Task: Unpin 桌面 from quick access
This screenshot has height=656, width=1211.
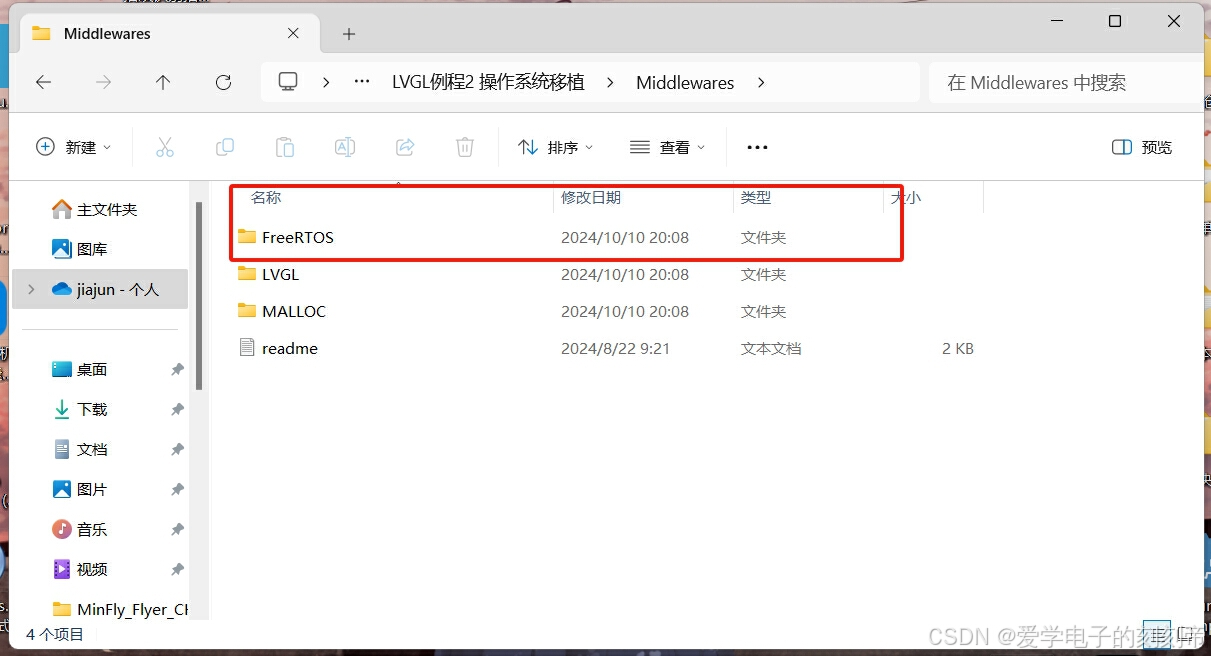Action: click(177, 369)
